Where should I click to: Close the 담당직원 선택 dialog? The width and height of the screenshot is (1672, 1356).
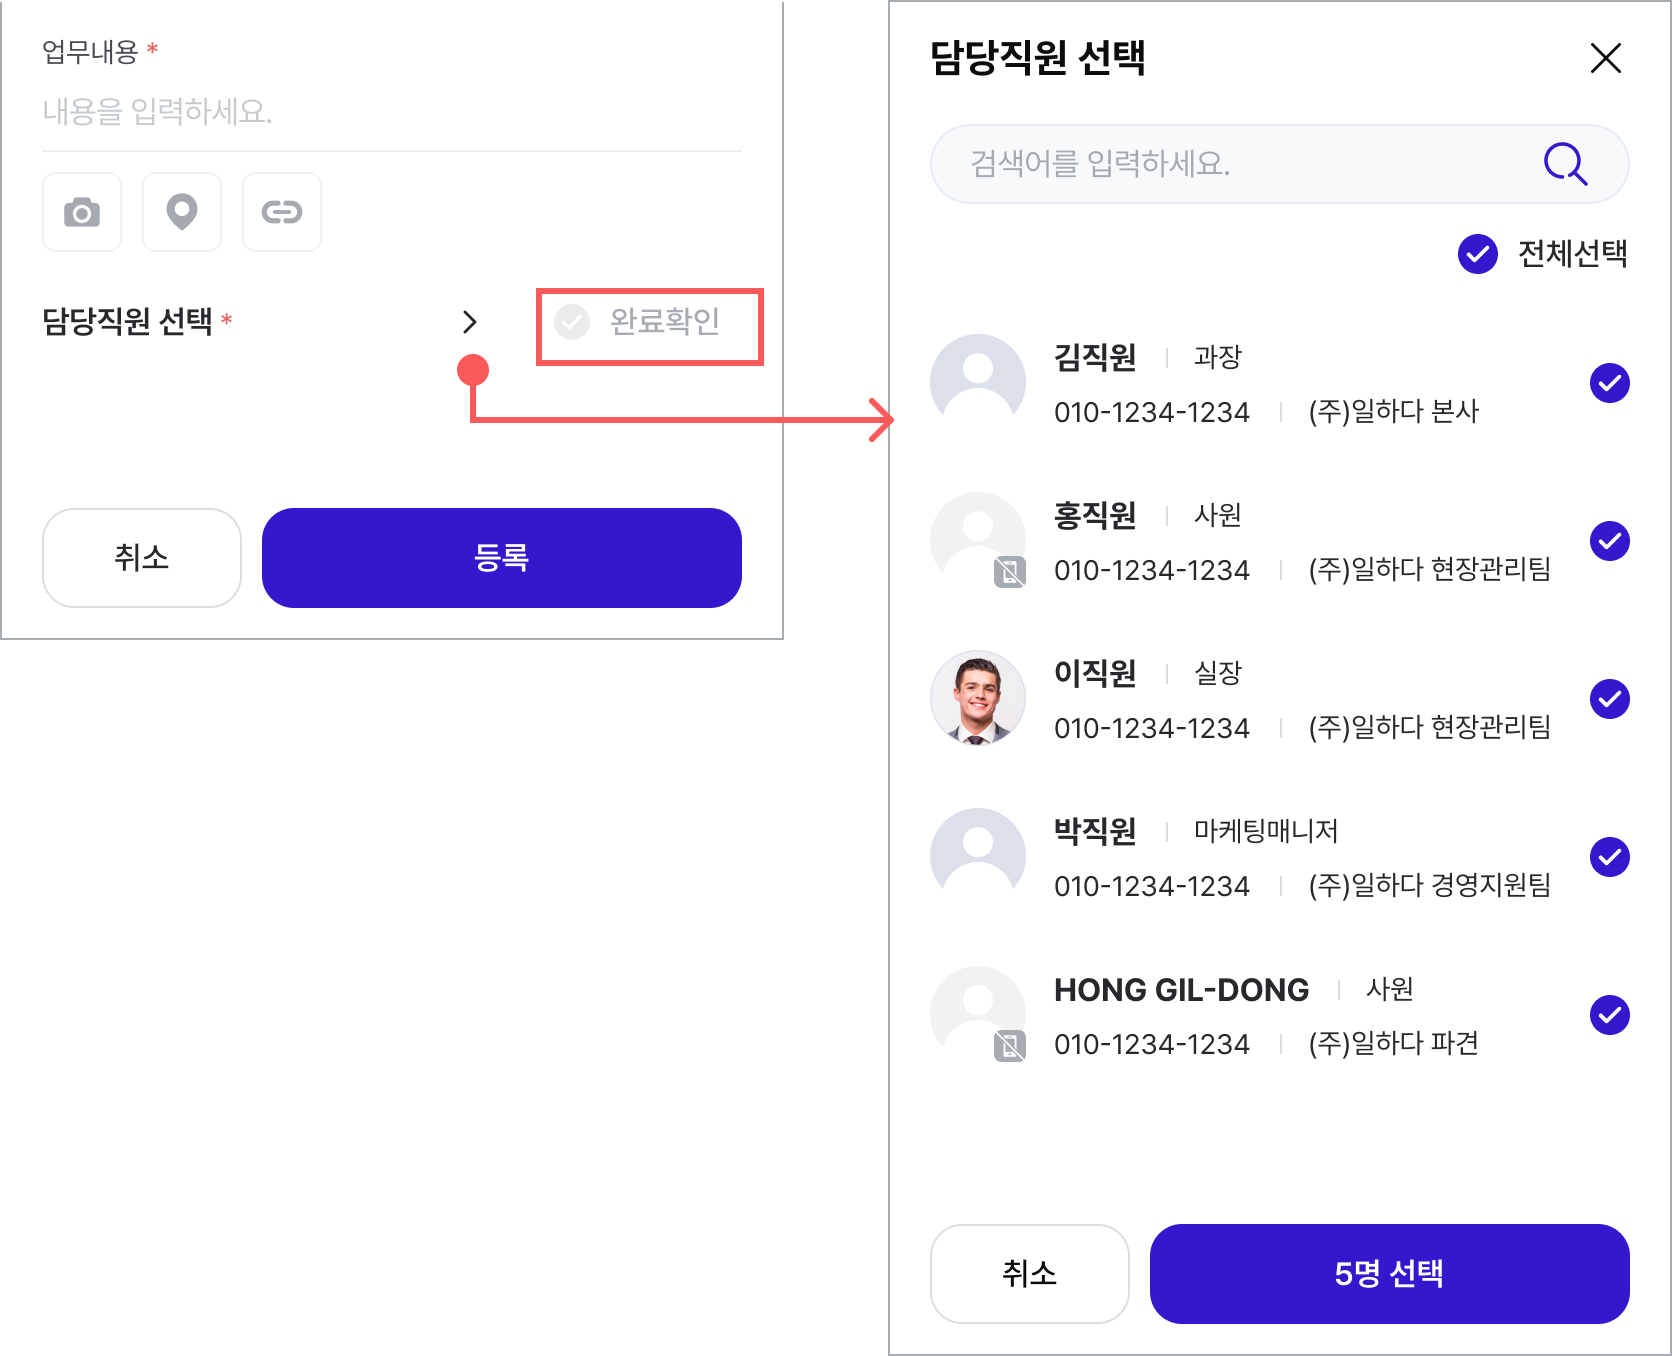(1605, 58)
